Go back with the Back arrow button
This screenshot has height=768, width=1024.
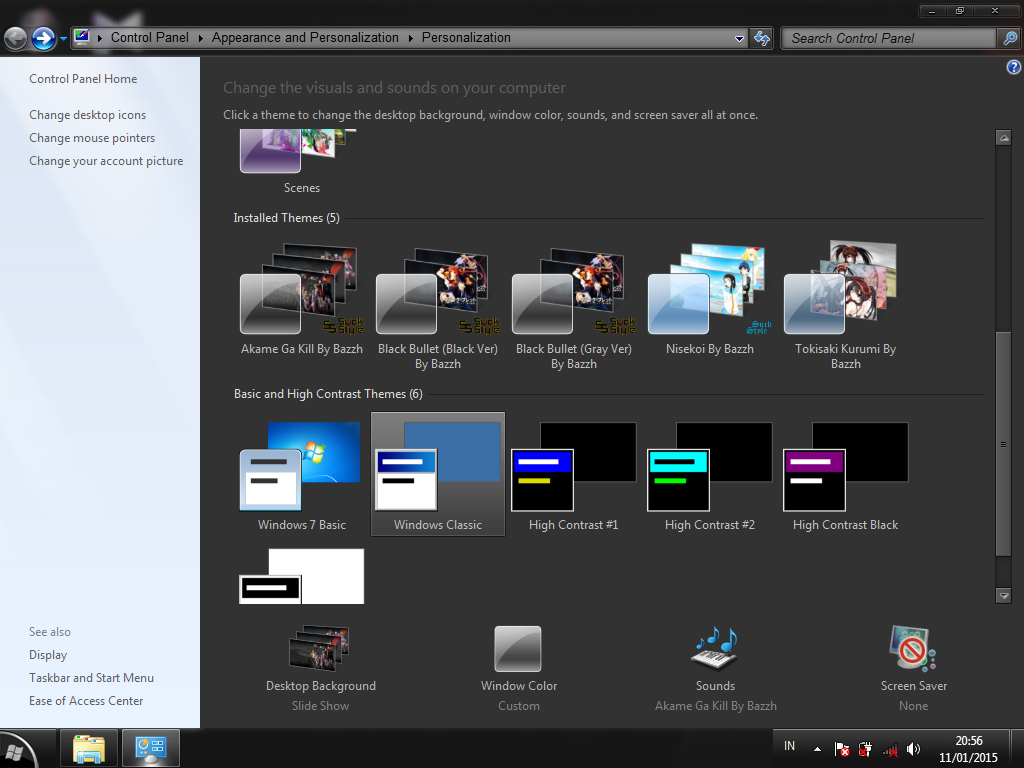pos(16,39)
